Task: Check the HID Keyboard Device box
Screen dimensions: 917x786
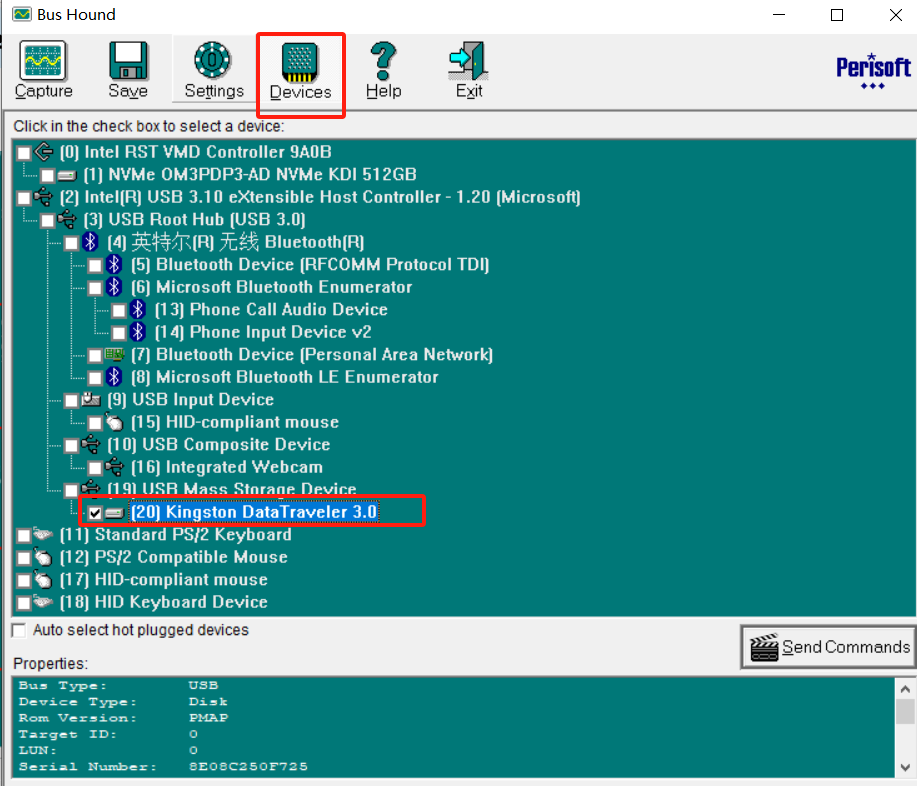Action: pyautogui.click(x=24, y=602)
